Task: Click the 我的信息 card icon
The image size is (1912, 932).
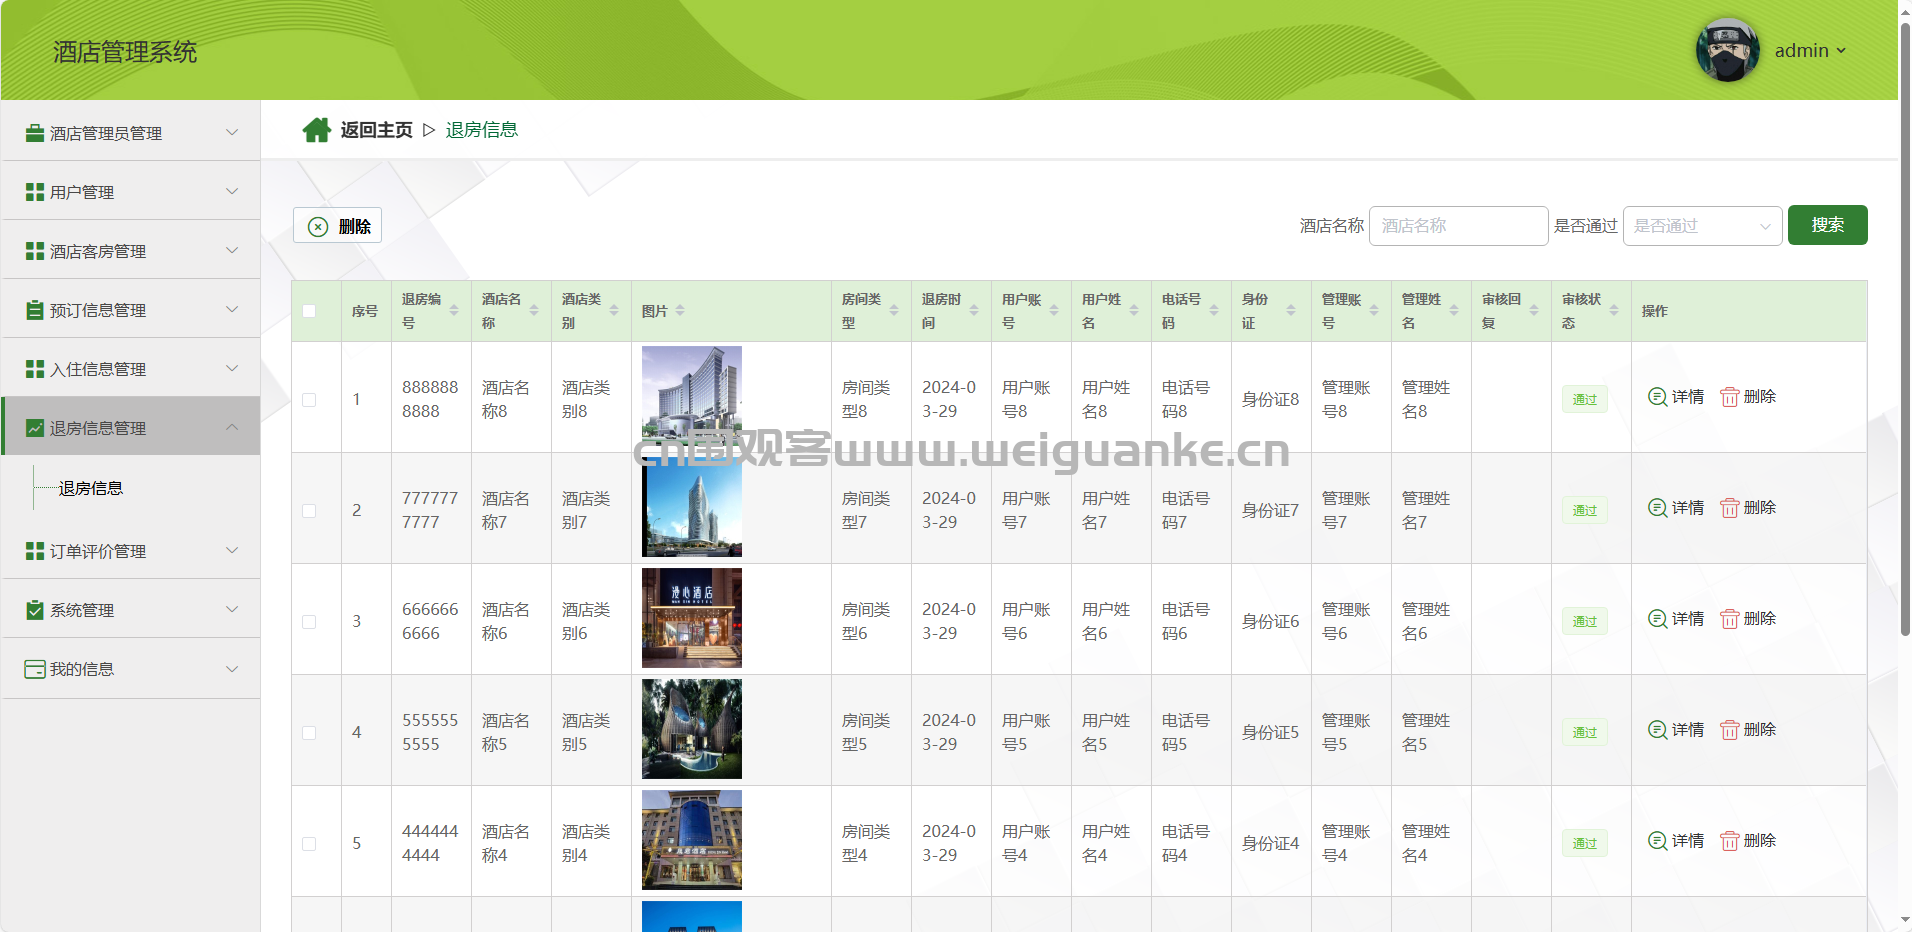Action: pyautogui.click(x=35, y=669)
